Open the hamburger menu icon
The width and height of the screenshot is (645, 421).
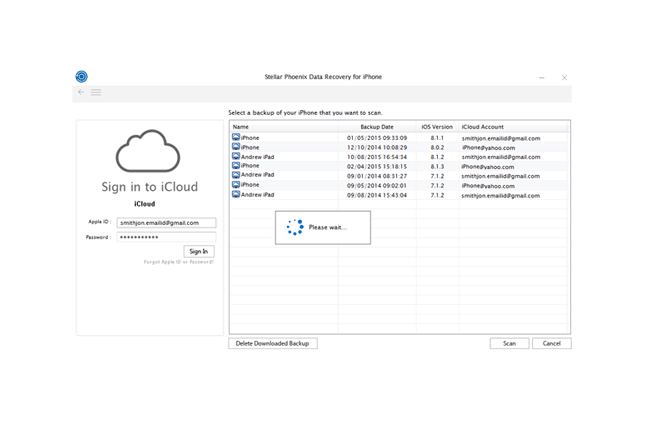(x=96, y=92)
